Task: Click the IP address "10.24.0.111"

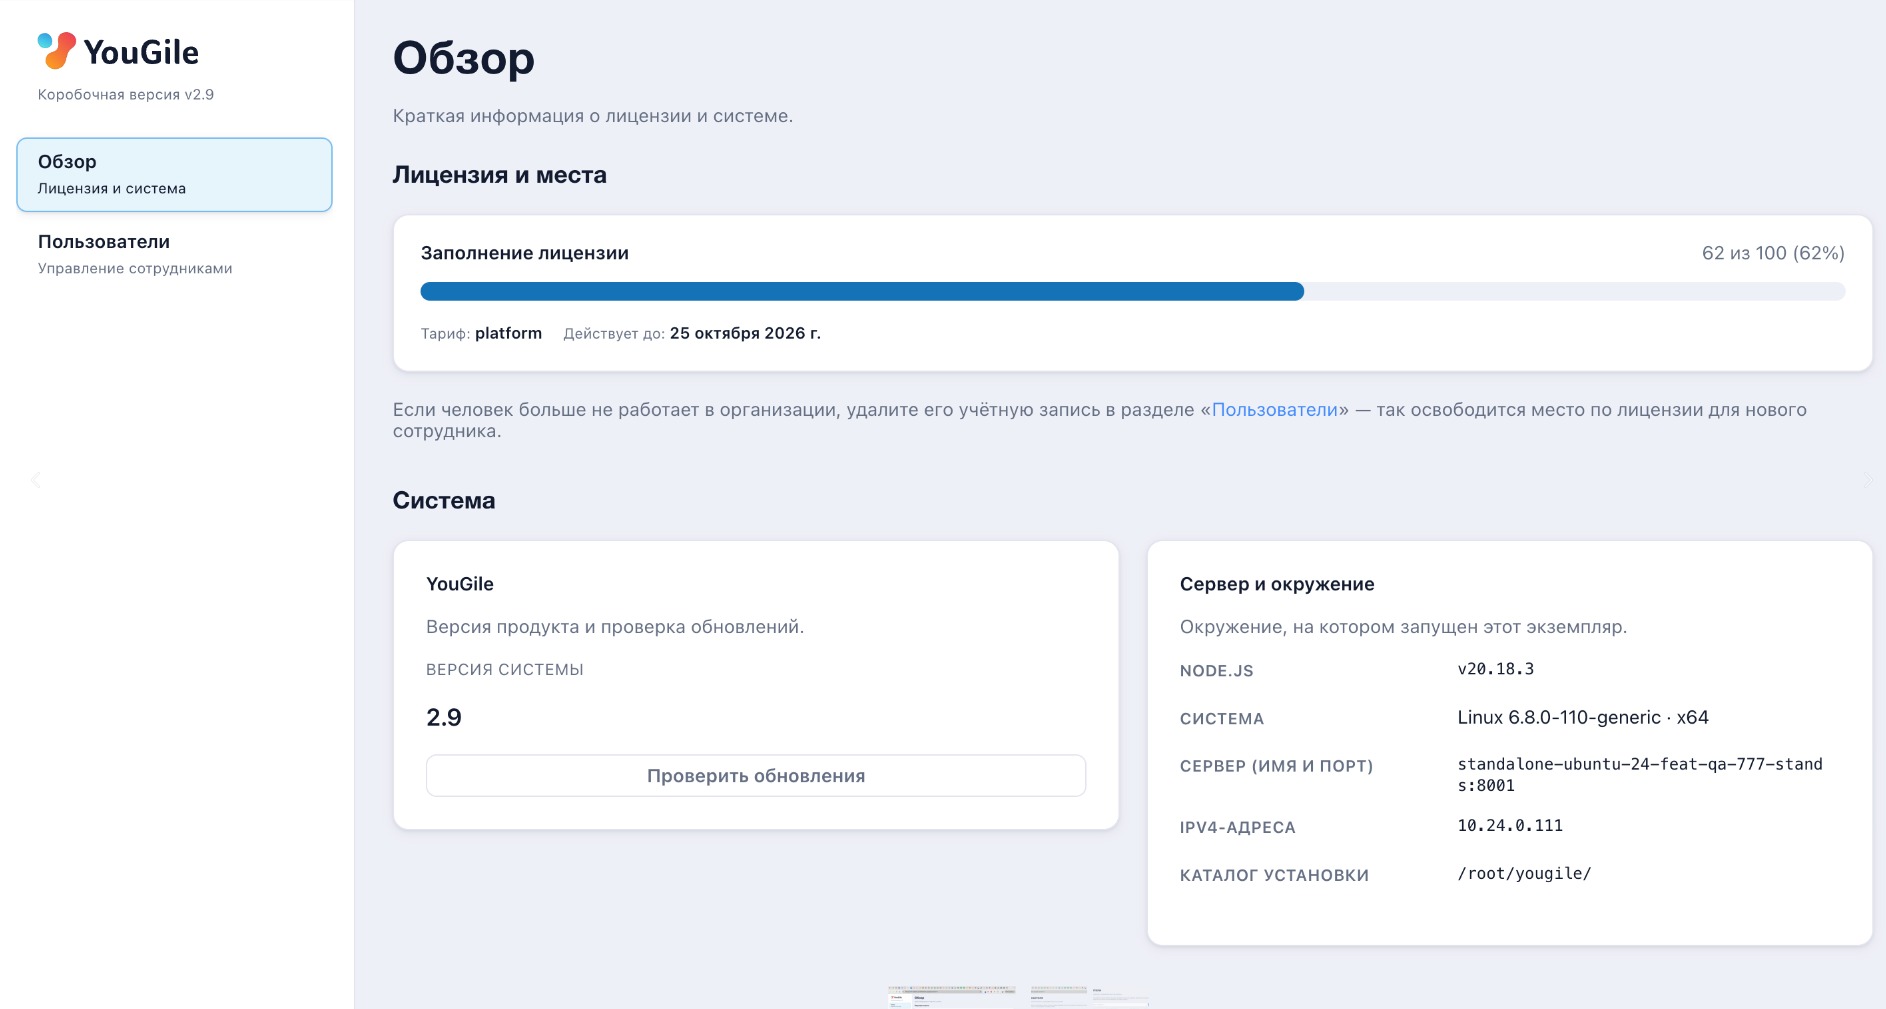Action: point(1510,826)
